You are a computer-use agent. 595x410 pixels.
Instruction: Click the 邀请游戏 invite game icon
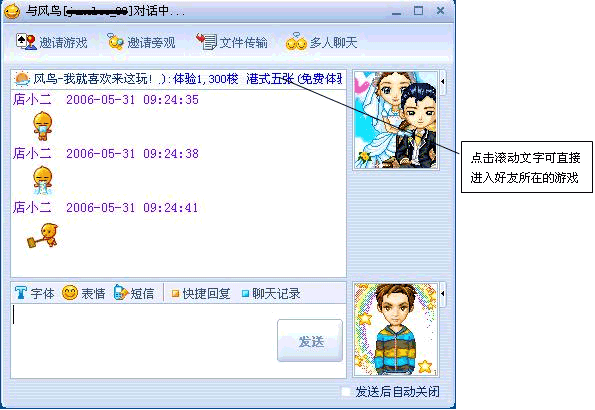click(x=26, y=42)
